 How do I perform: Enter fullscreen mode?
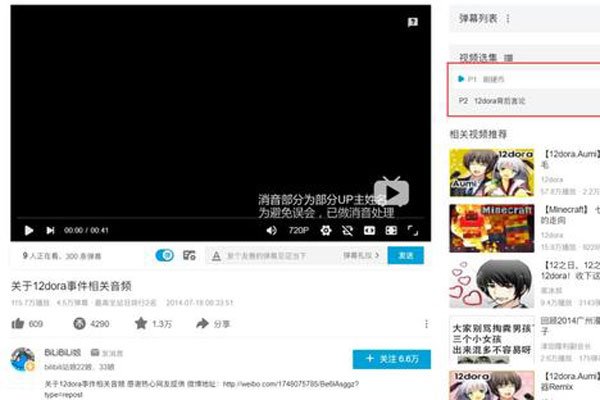pyautogui.click(x=412, y=230)
